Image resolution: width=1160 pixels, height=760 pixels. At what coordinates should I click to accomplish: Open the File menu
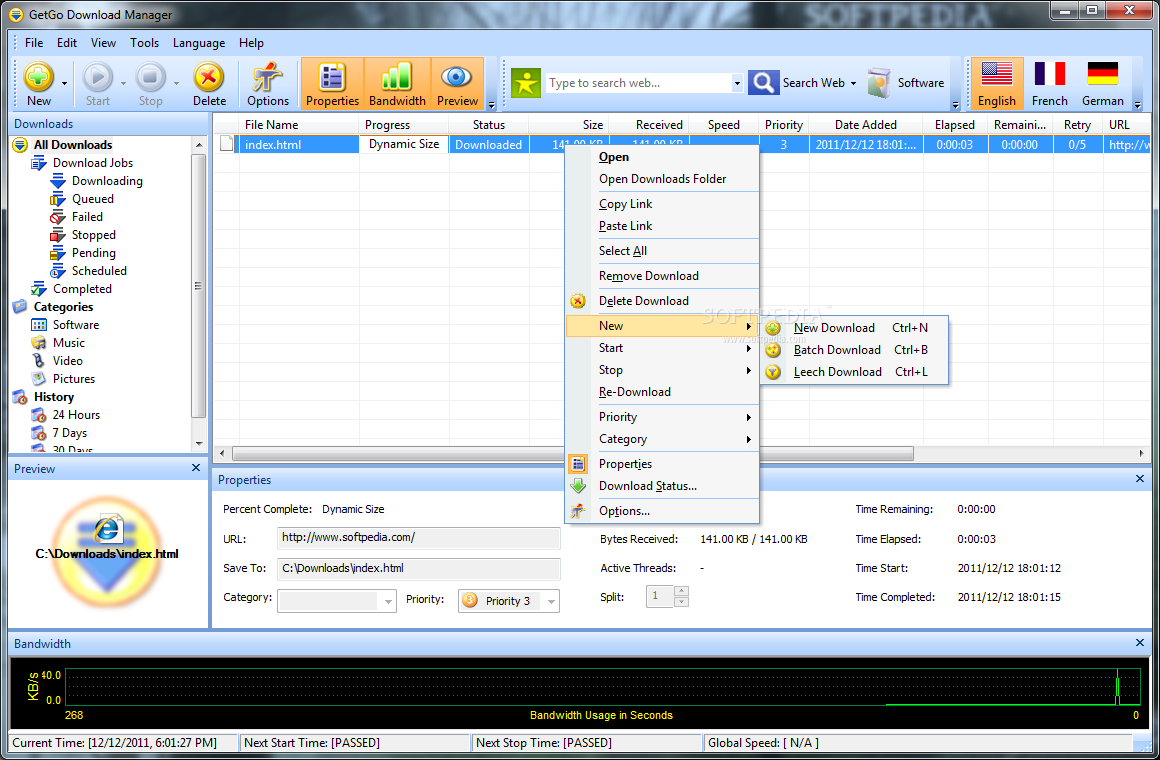[x=34, y=43]
